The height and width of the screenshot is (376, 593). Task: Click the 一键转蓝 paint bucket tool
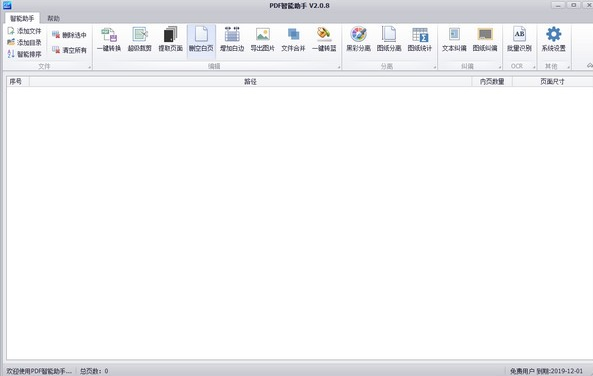coord(324,40)
